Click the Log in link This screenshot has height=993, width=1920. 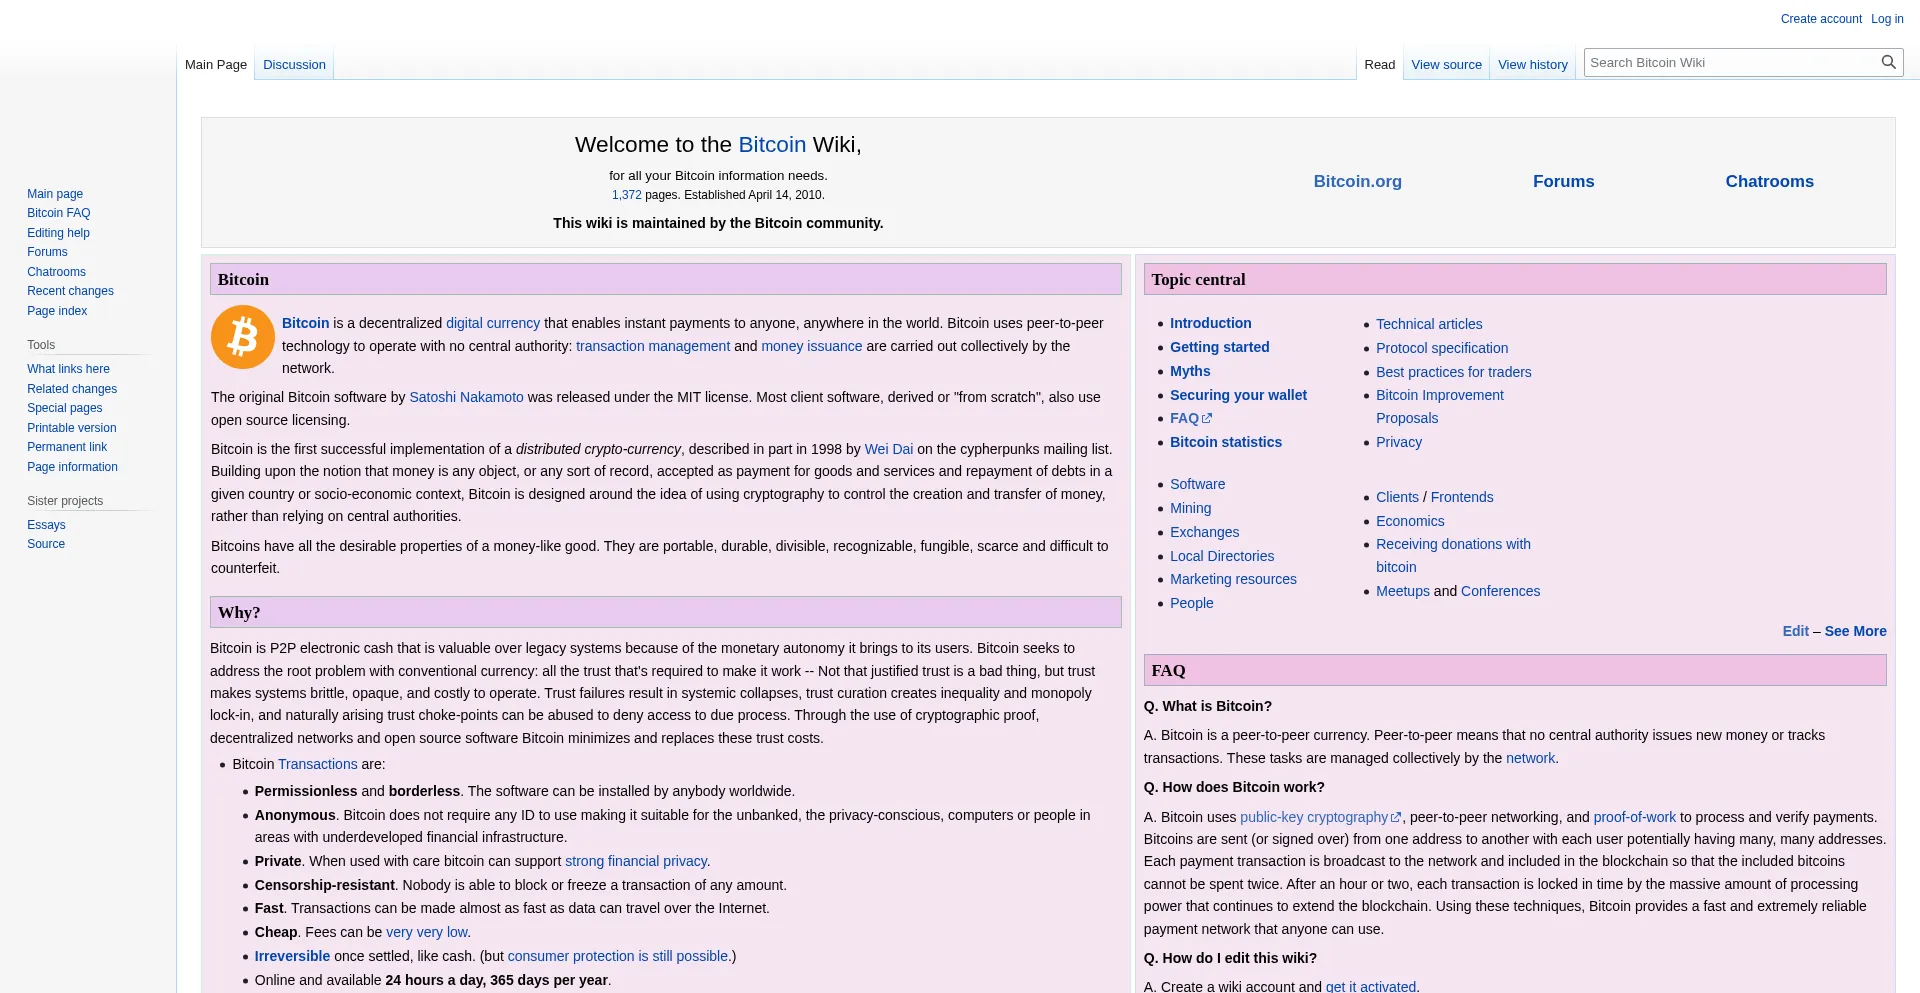point(1887,19)
